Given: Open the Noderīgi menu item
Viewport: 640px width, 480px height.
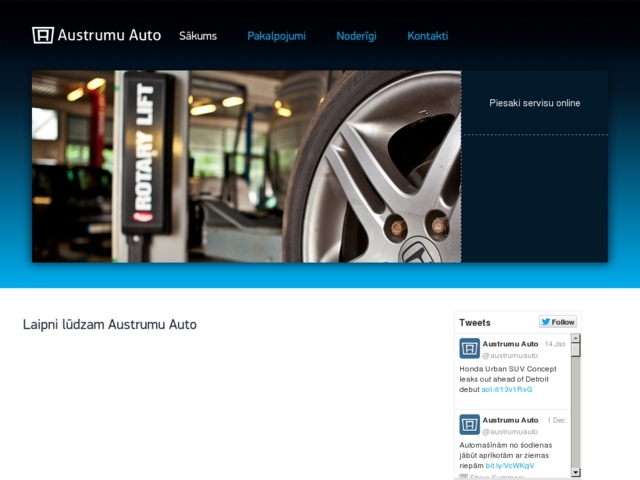Looking at the screenshot, I should 356,36.
